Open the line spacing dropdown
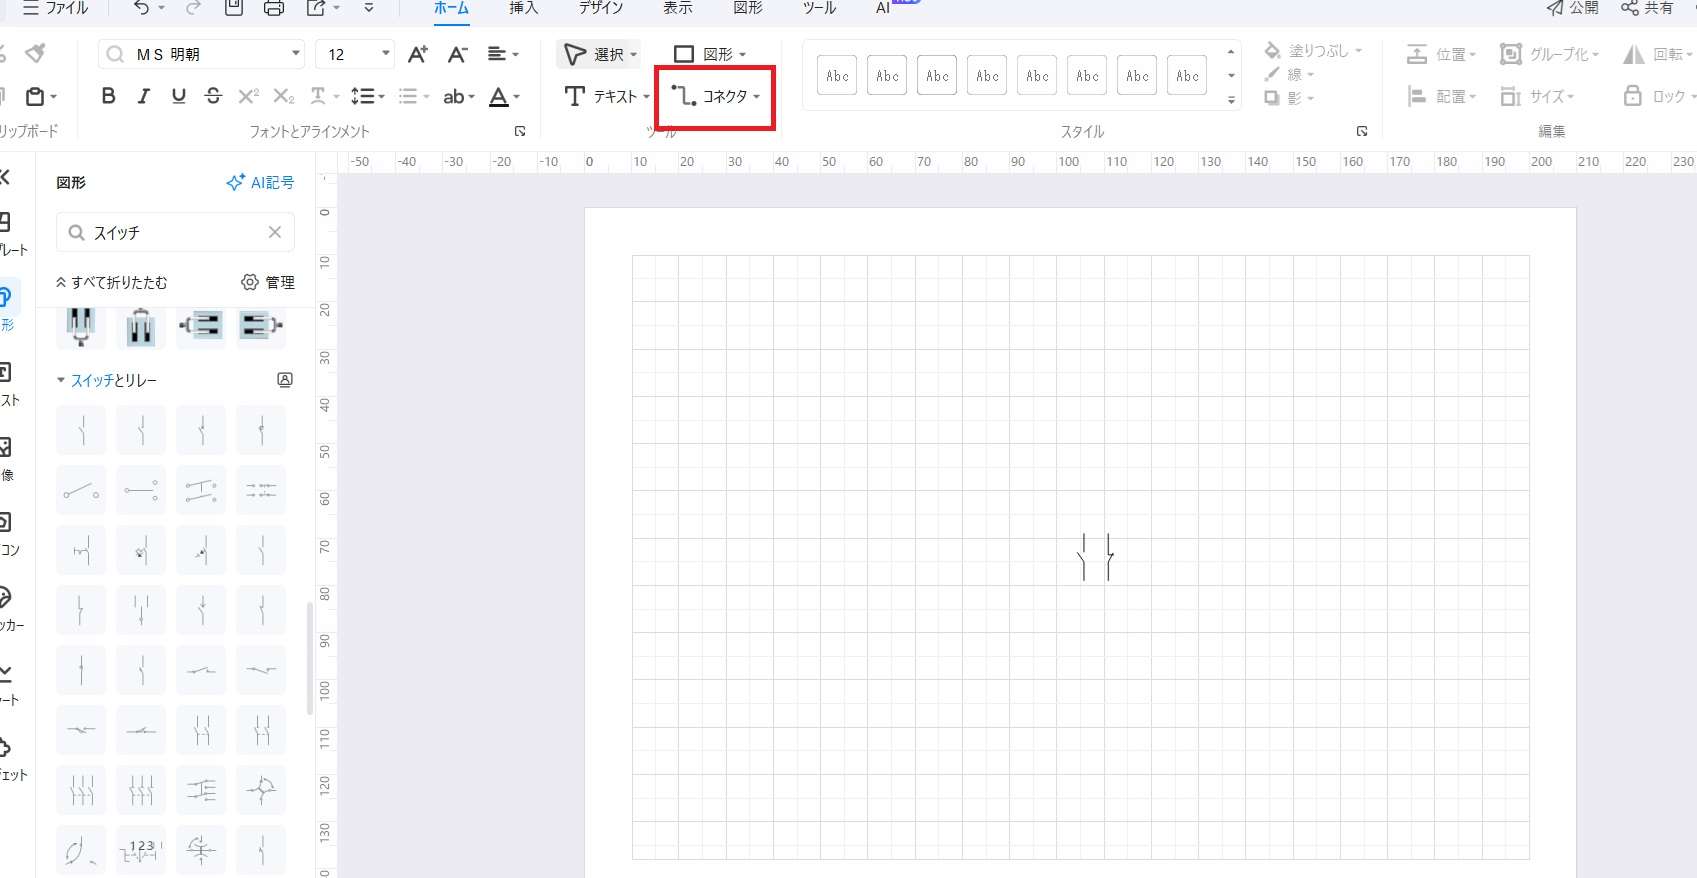The width and height of the screenshot is (1697, 878). coord(367,96)
